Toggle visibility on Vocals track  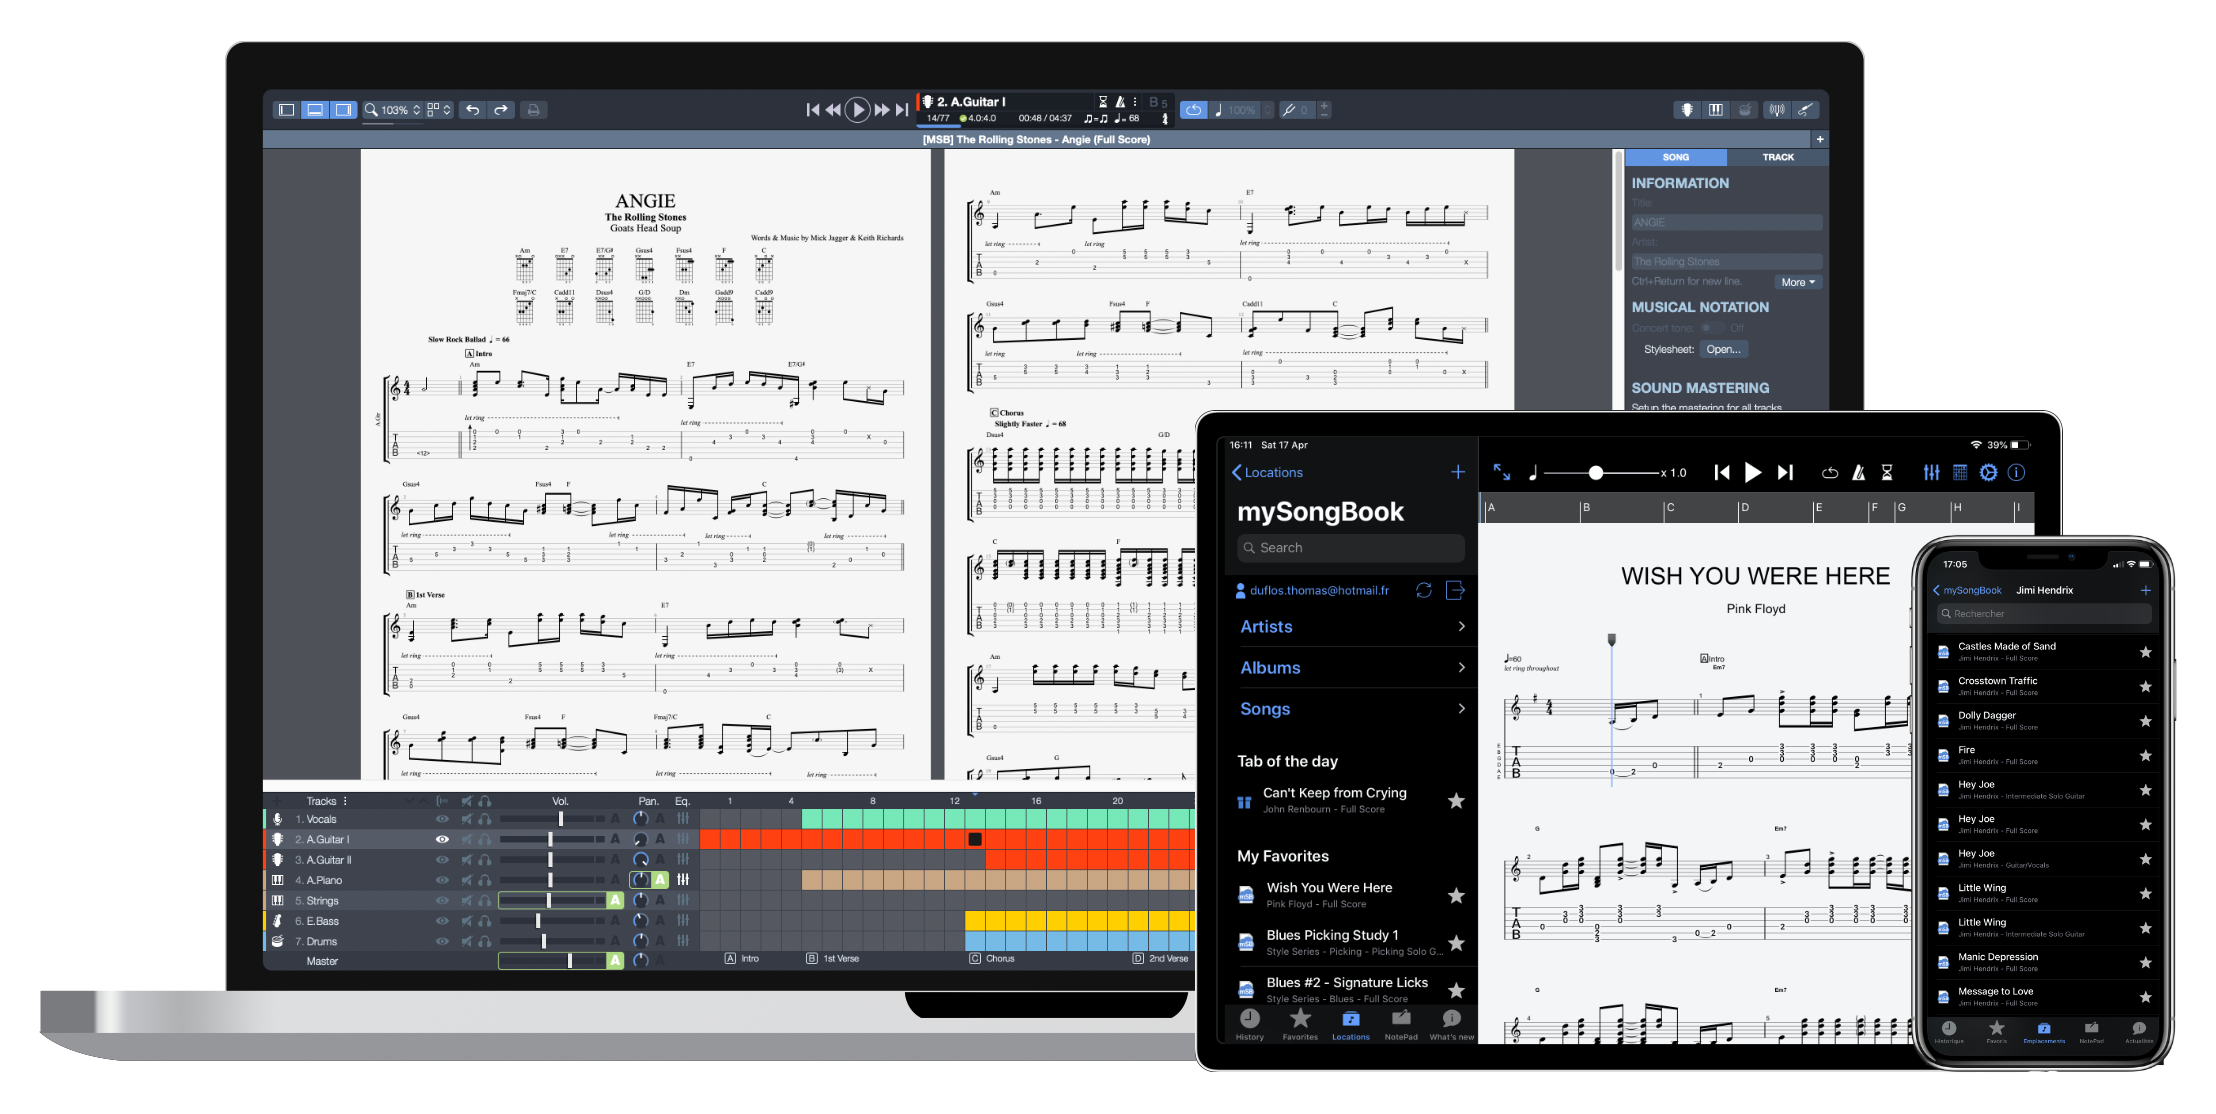click(x=442, y=824)
